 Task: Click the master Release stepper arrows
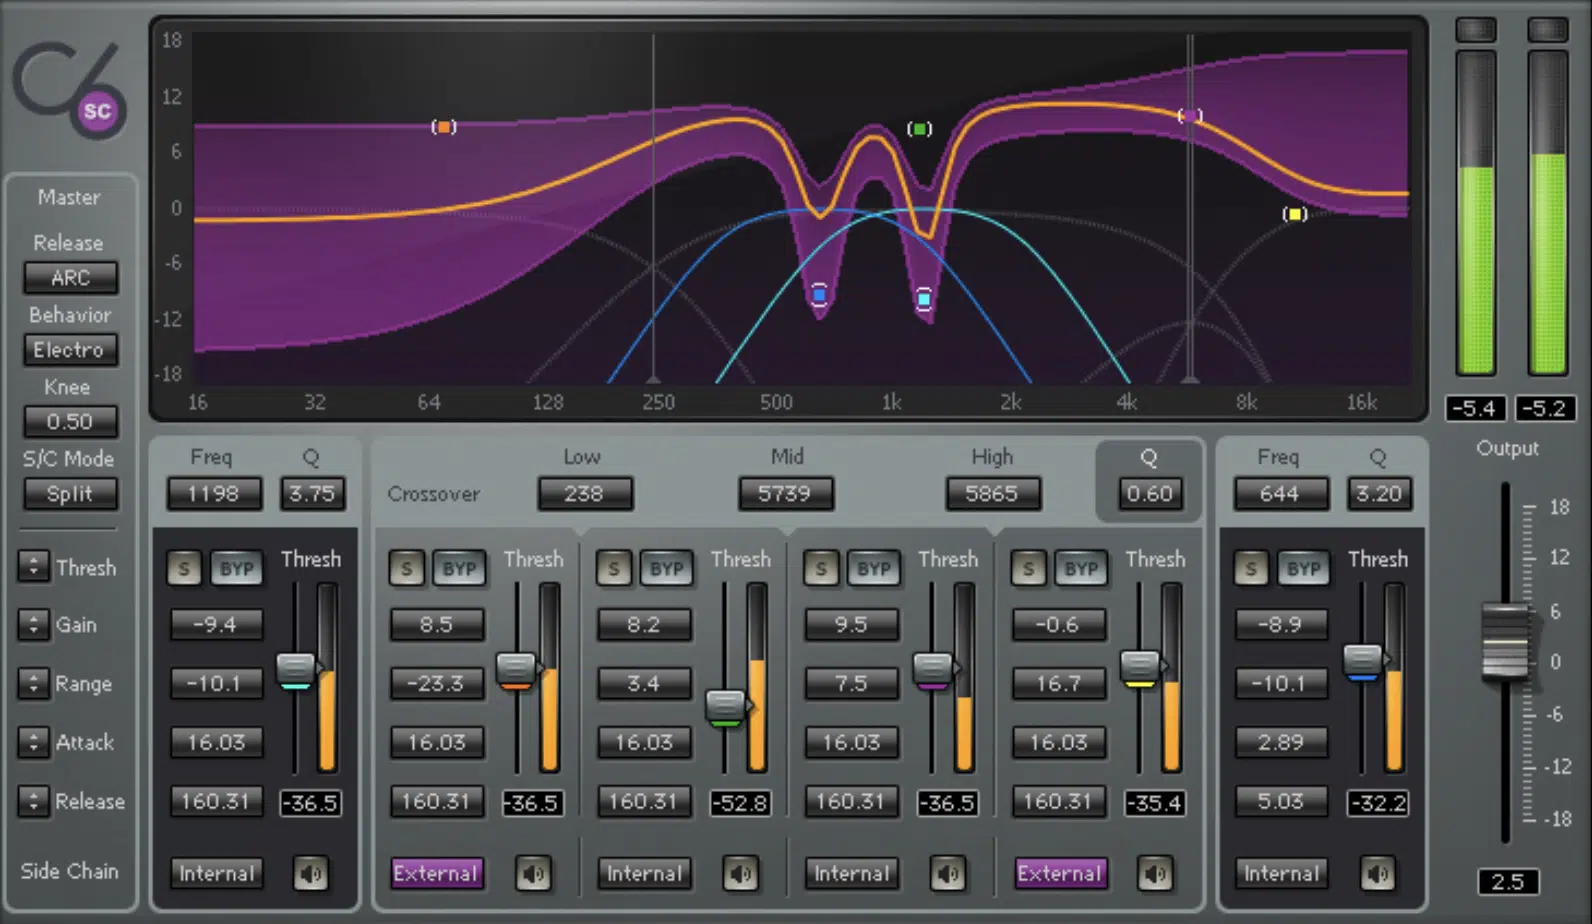coord(33,801)
